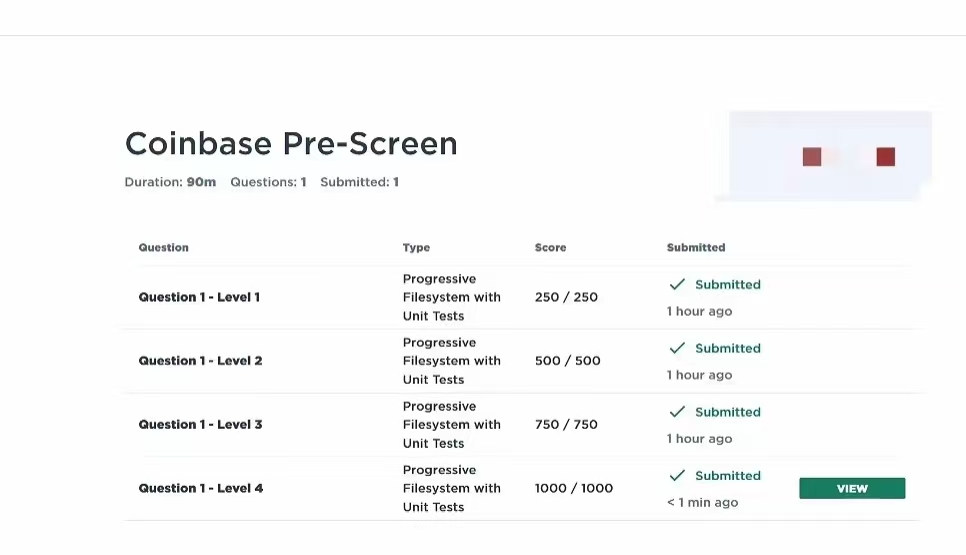The height and width of the screenshot is (555, 966).
Task: Click the Question column header
Action: coord(163,248)
